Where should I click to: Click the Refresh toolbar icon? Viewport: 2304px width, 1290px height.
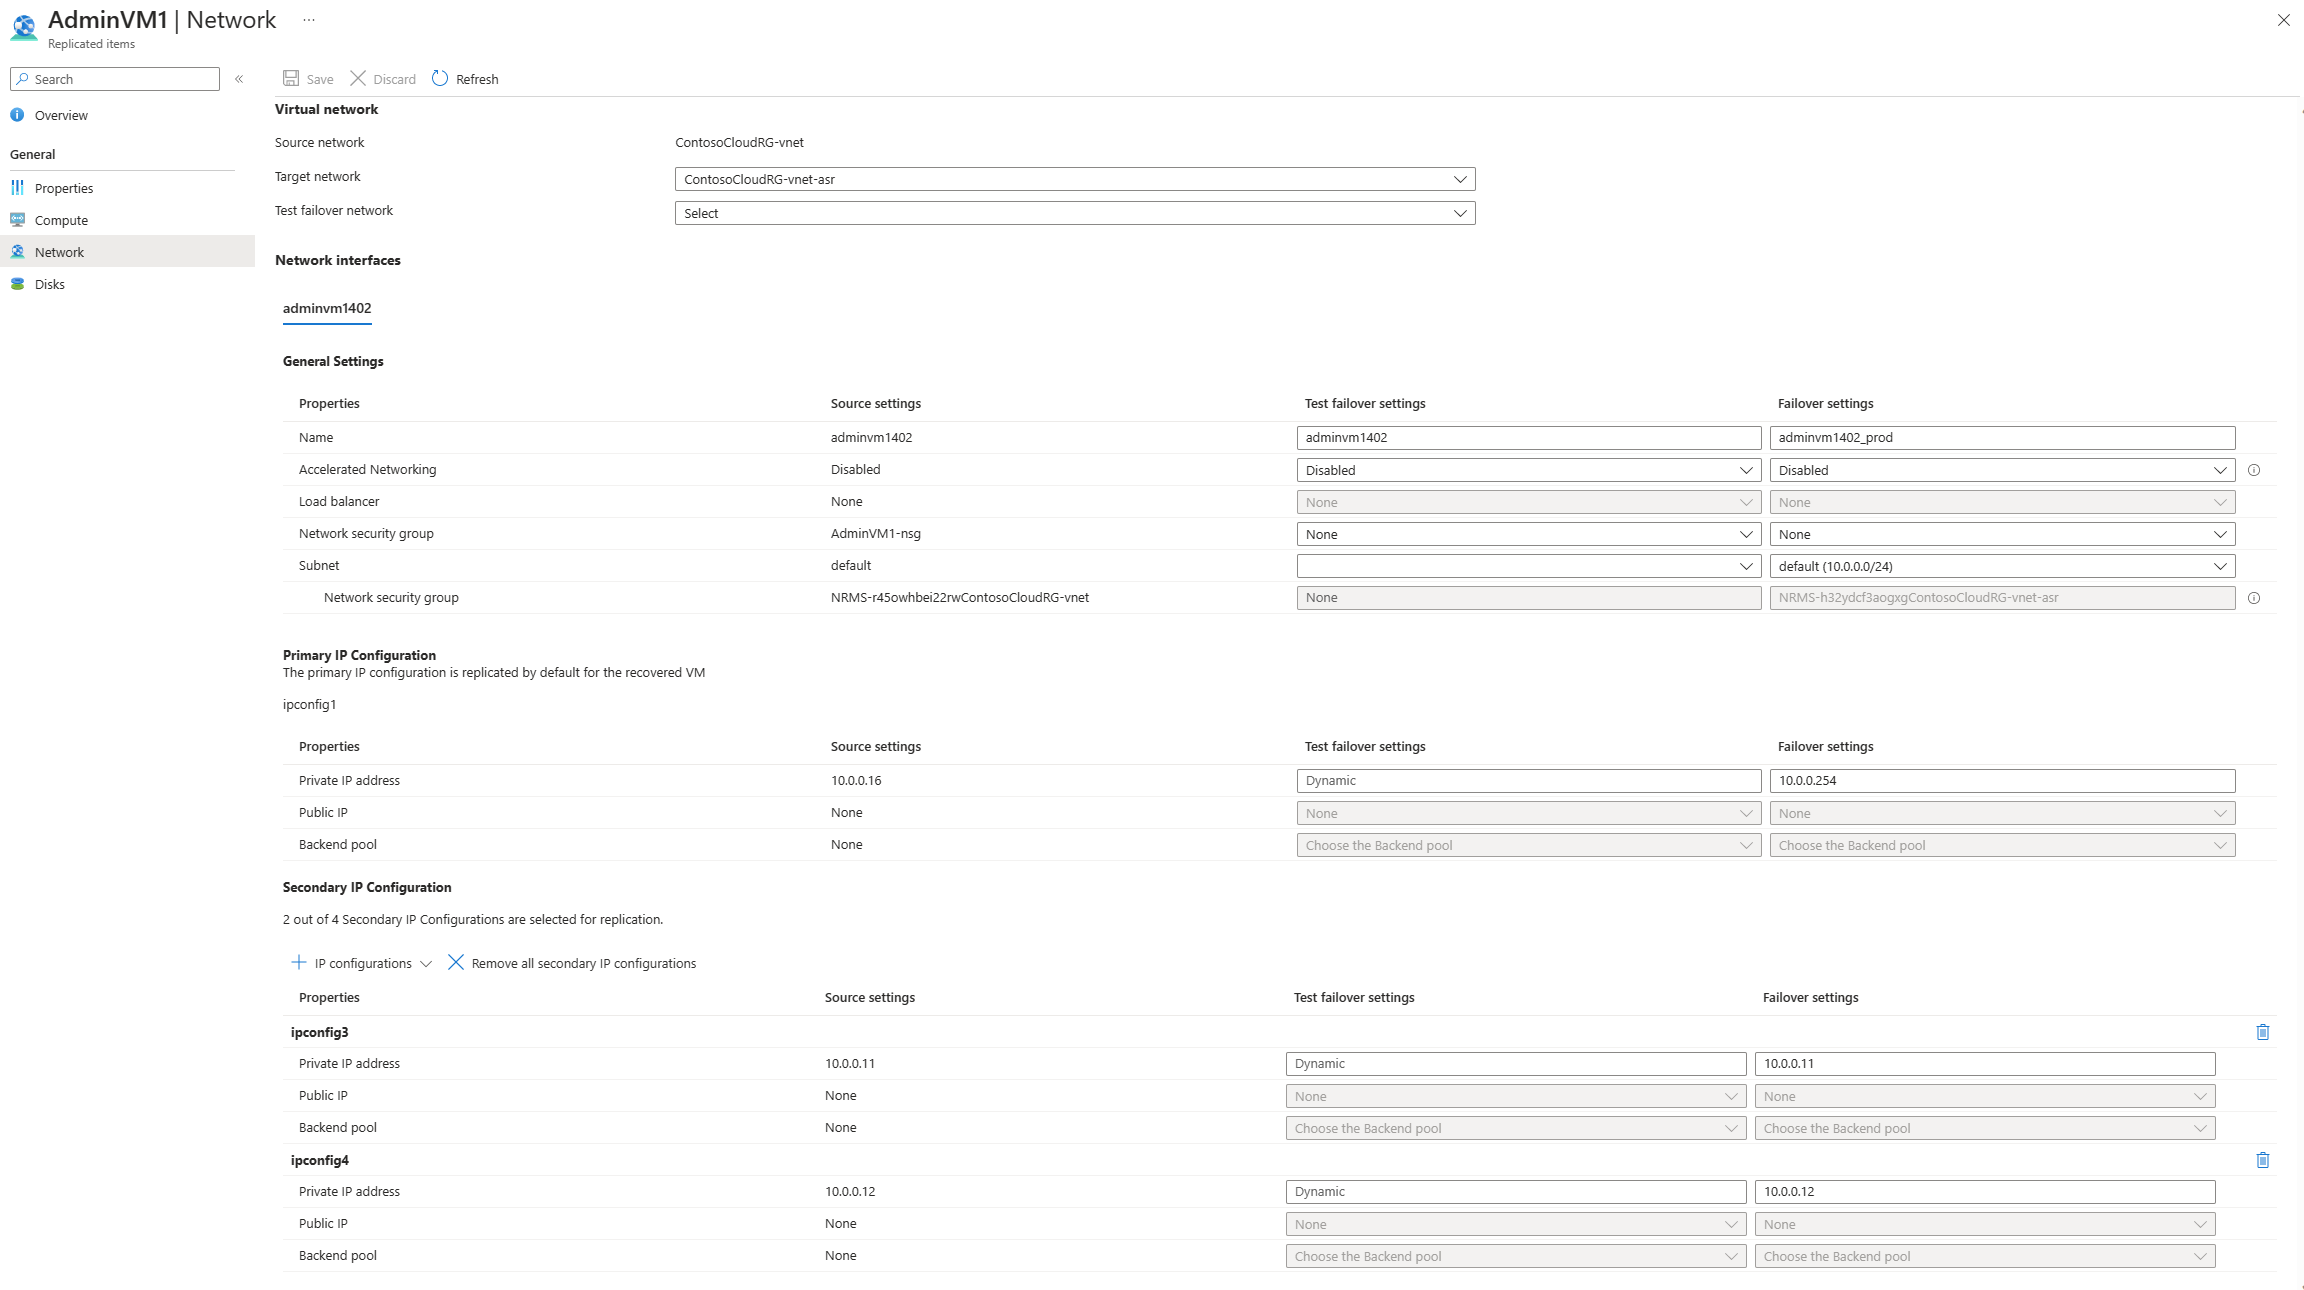coord(440,78)
